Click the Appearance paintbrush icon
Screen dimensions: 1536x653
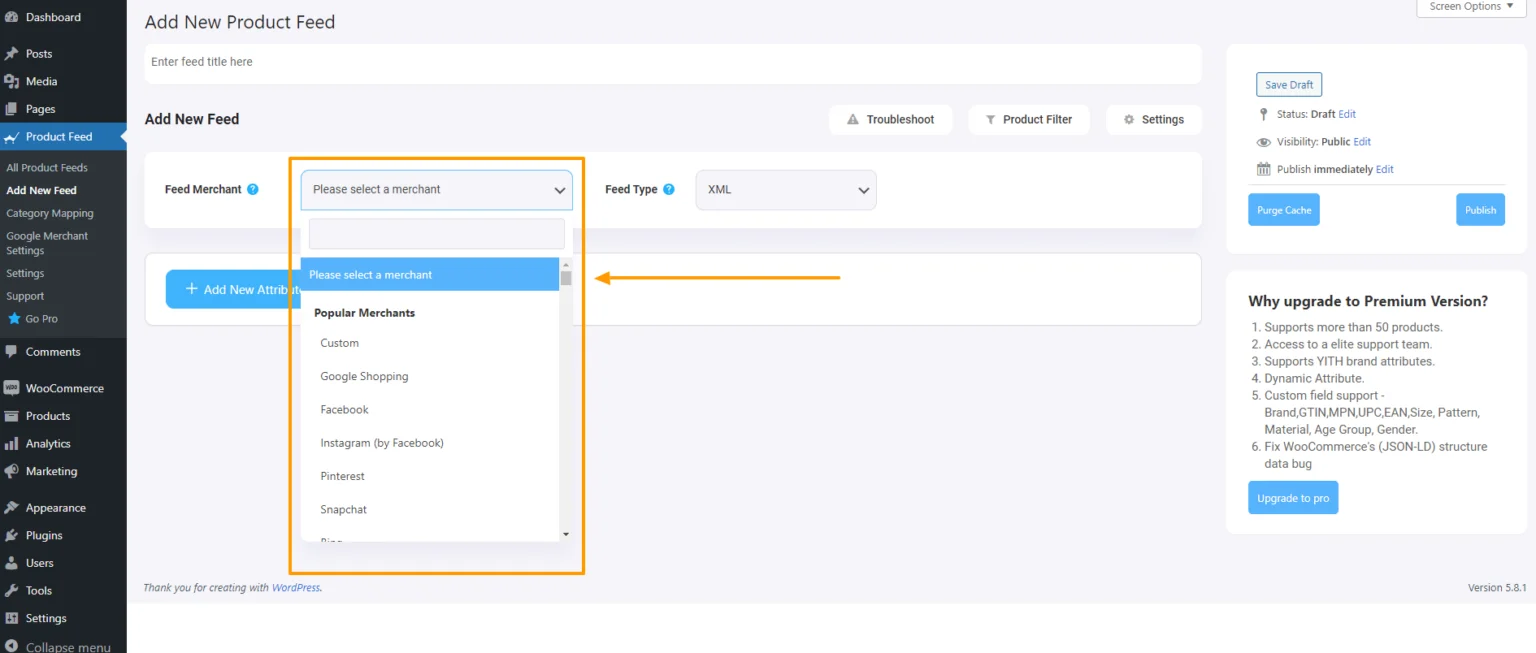(12, 508)
